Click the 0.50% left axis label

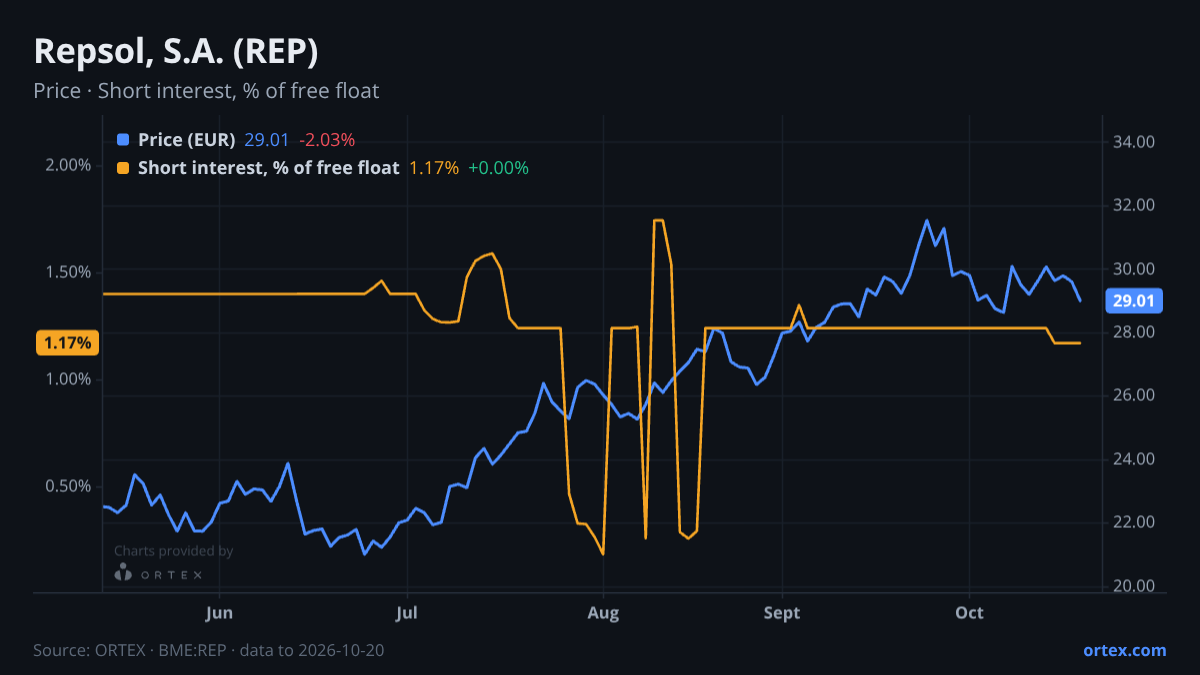coord(68,486)
